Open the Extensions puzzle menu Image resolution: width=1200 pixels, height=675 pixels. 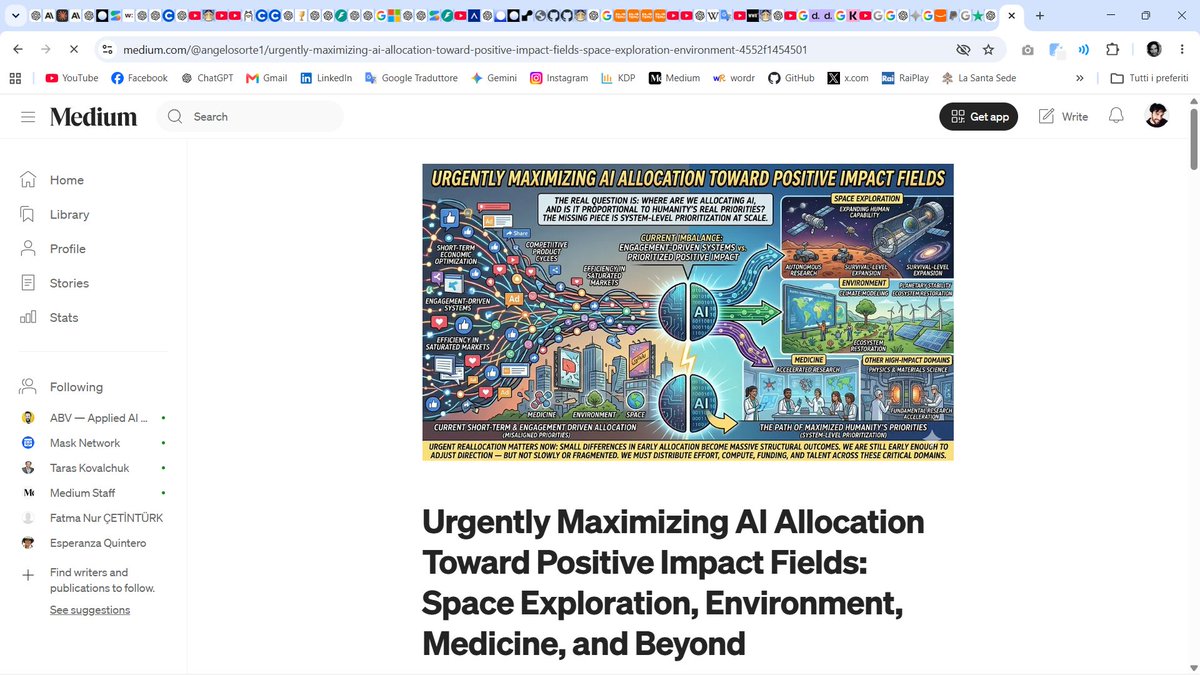1112,49
